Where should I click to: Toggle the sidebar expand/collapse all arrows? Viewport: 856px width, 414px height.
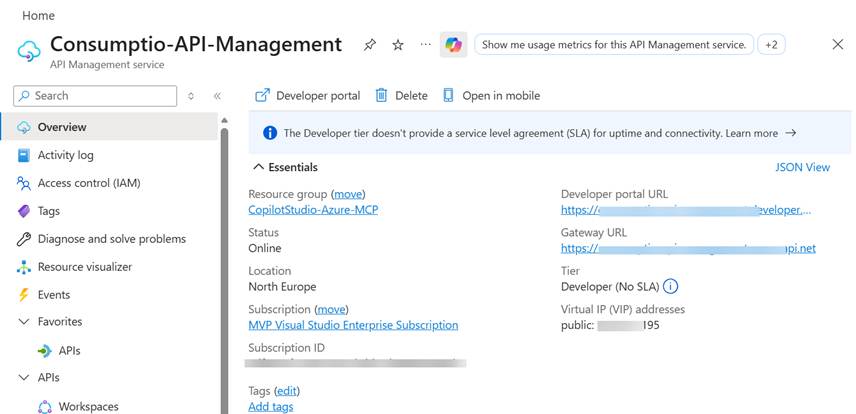click(x=191, y=96)
